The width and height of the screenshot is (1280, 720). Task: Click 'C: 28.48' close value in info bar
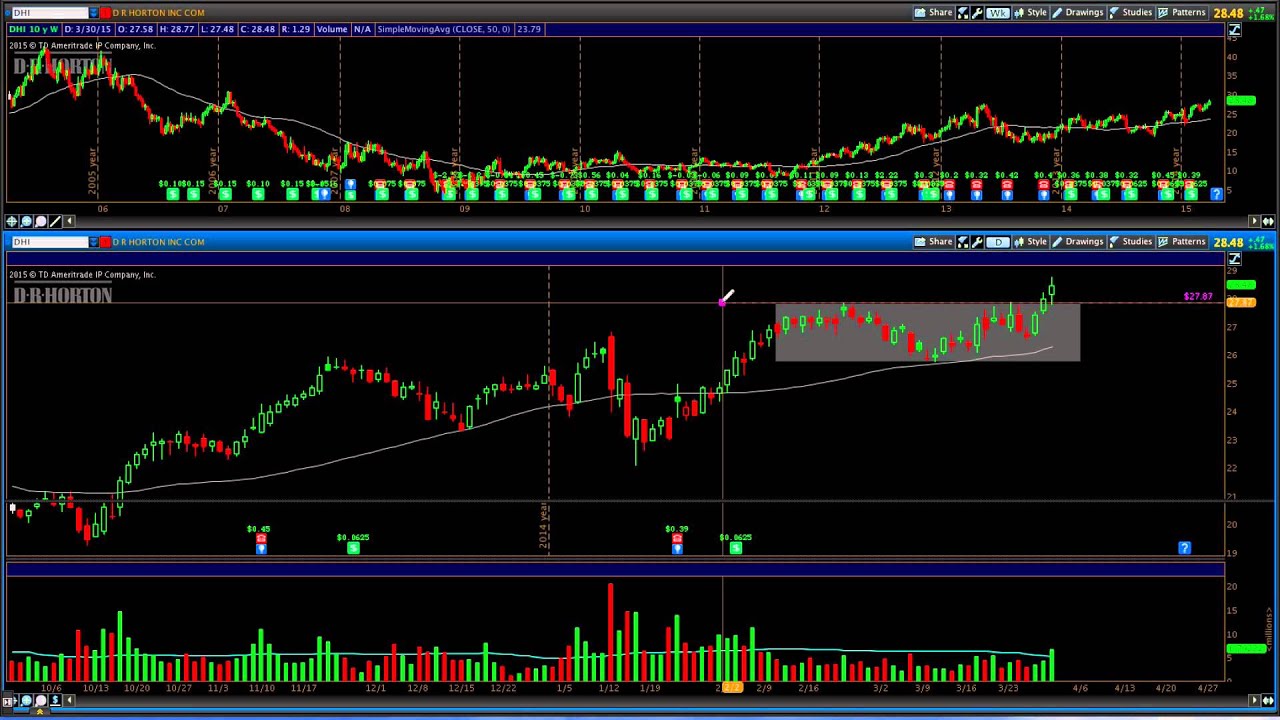(256, 29)
